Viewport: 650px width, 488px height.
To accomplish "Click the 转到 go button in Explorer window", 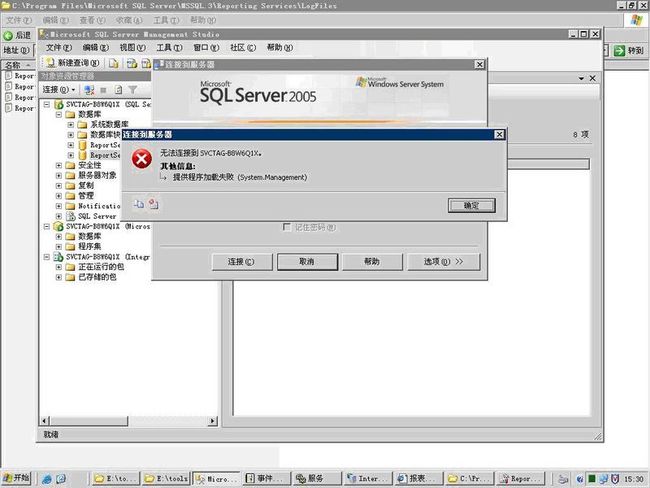I will 628,51.
